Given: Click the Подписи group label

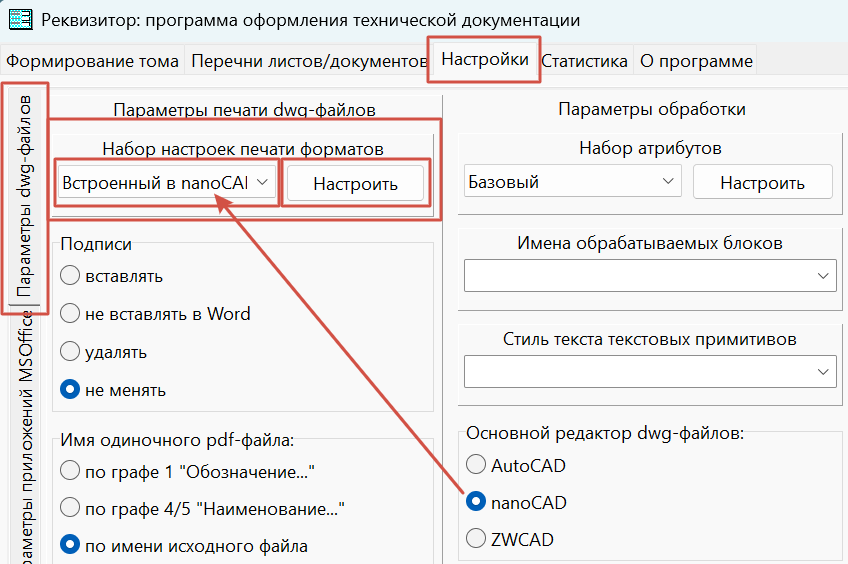Looking at the screenshot, I should (x=96, y=243).
